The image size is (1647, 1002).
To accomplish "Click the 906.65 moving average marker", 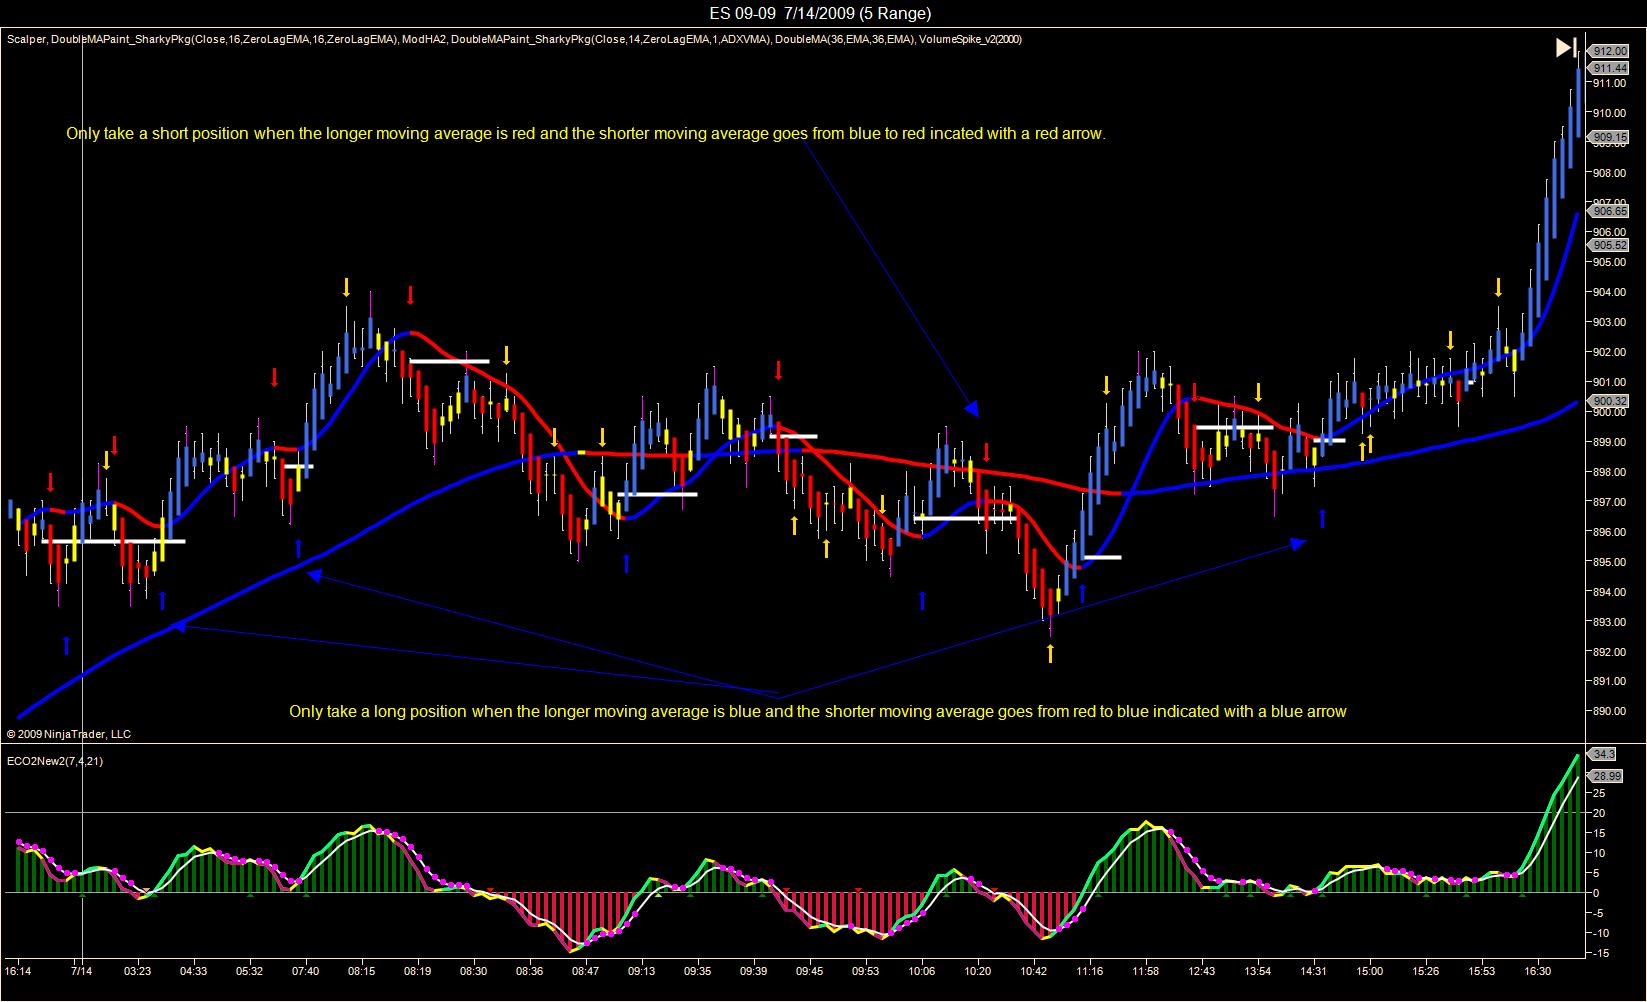I will pyautogui.click(x=1609, y=211).
